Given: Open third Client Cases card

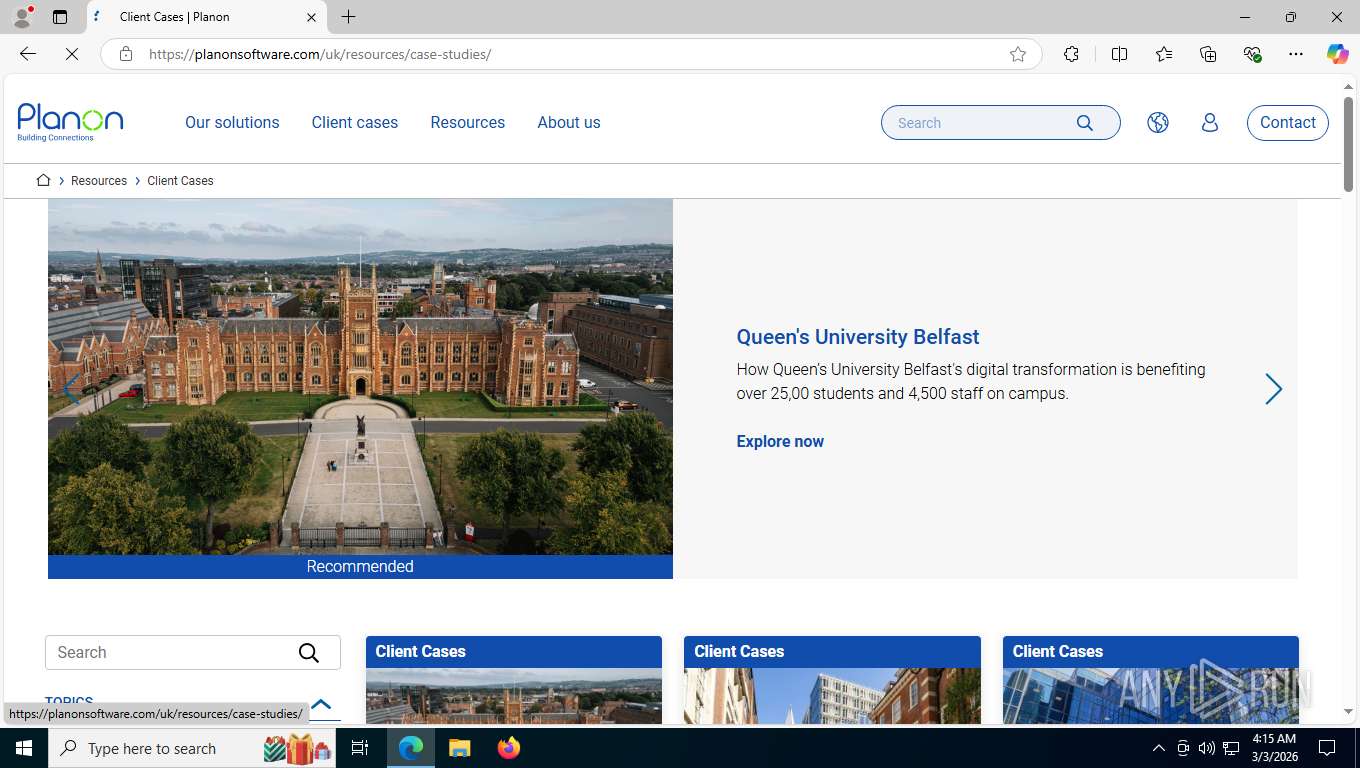Looking at the screenshot, I should pyautogui.click(x=1151, y=680).
